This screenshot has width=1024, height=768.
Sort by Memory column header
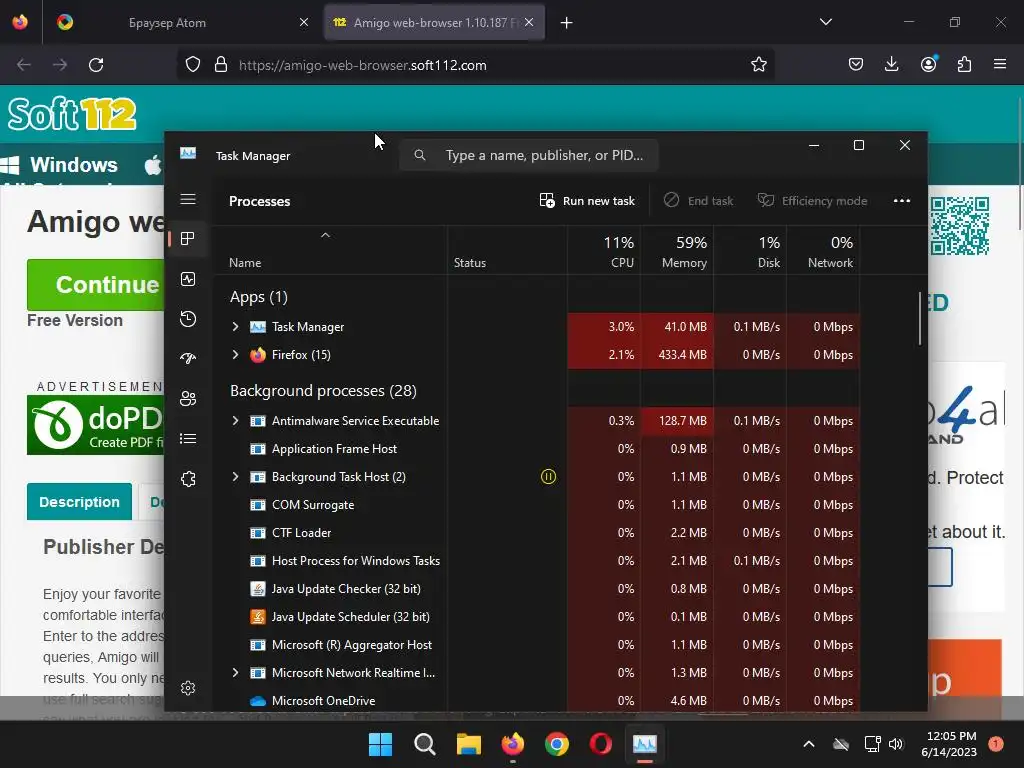pyautogui.click(x=677, y=252)
